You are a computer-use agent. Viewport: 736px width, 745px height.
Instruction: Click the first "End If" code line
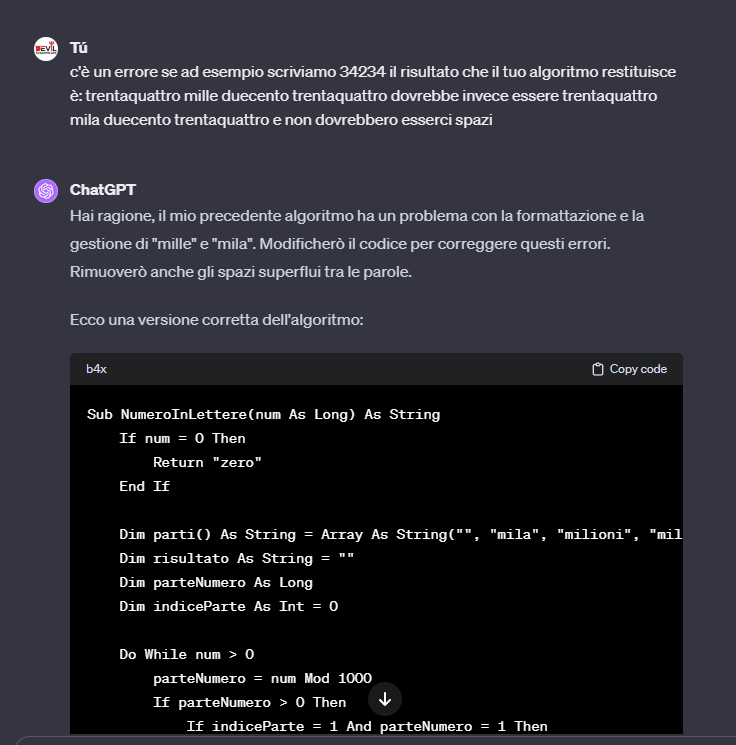click(144, 486)
